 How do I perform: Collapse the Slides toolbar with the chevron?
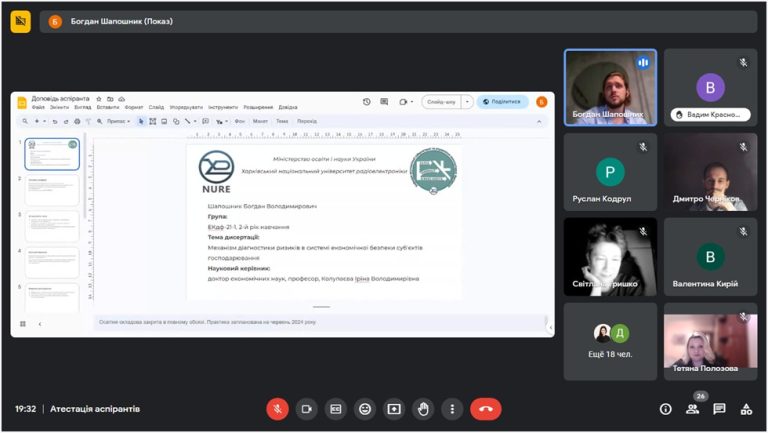click(539, 121)
